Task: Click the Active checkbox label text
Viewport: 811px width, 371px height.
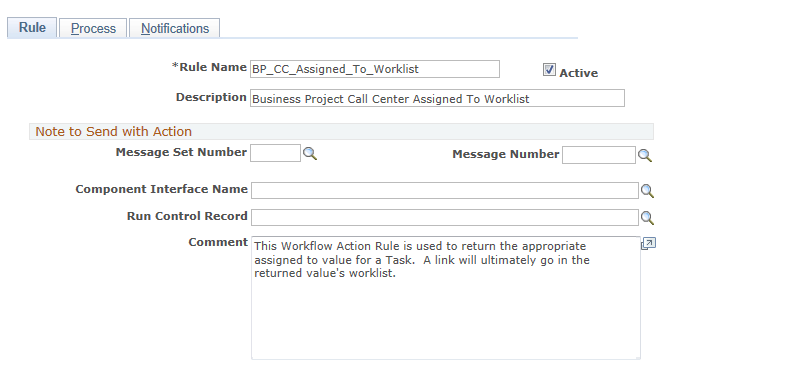Action: (x=578, y=73)
